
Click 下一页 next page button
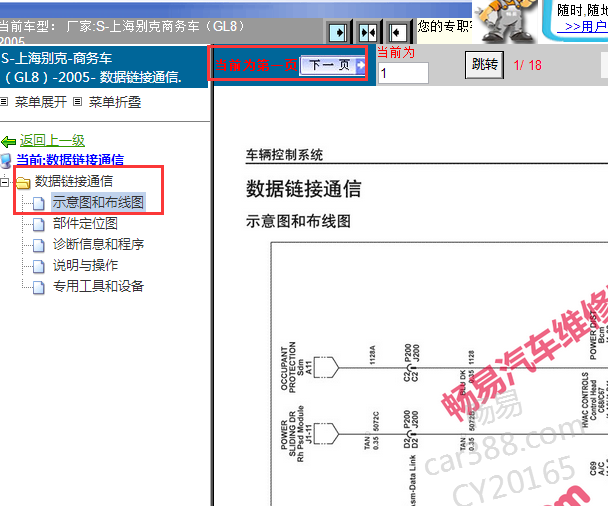click(x=333, y=65)
